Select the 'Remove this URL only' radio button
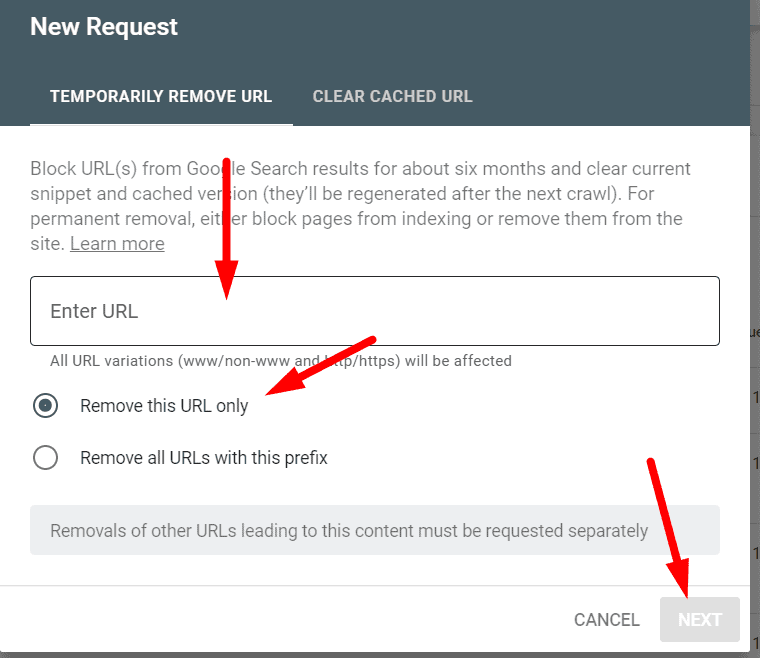This screenshot has width=760, height=658. (x=46, y=406)
